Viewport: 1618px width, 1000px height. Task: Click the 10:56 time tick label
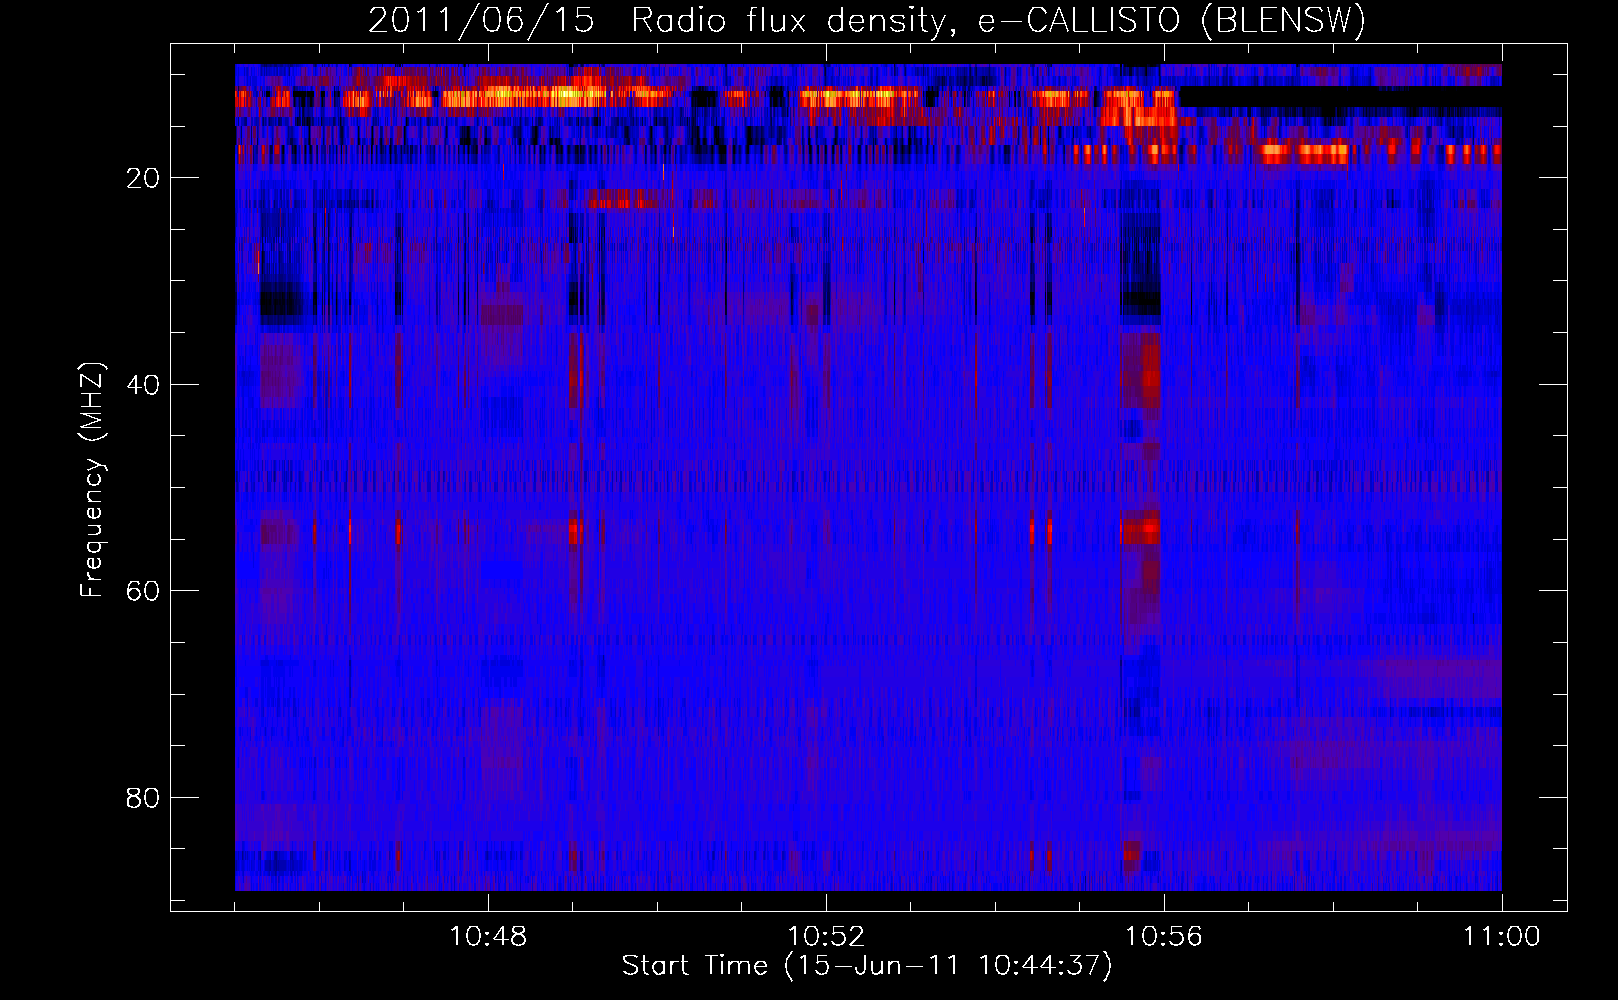1164,937
